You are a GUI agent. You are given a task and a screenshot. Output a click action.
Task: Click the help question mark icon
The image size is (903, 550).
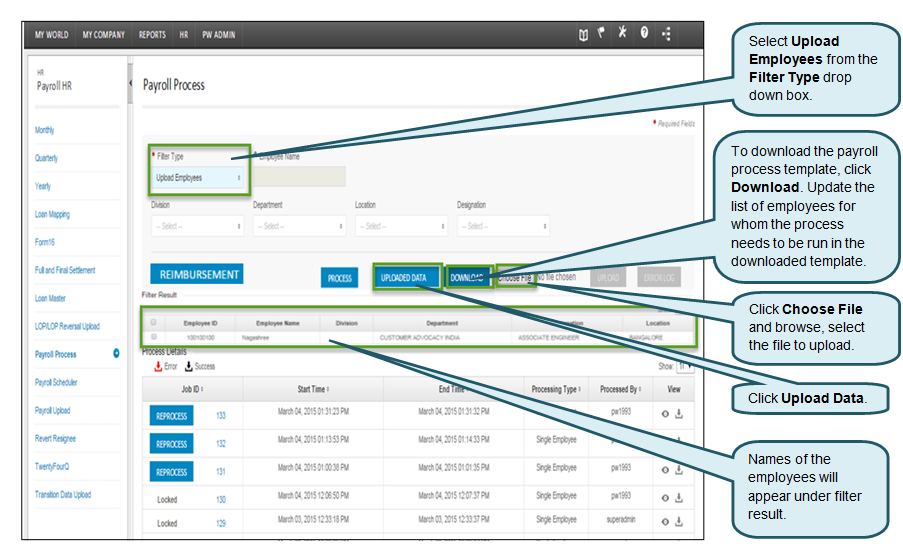tap(644, 34)
